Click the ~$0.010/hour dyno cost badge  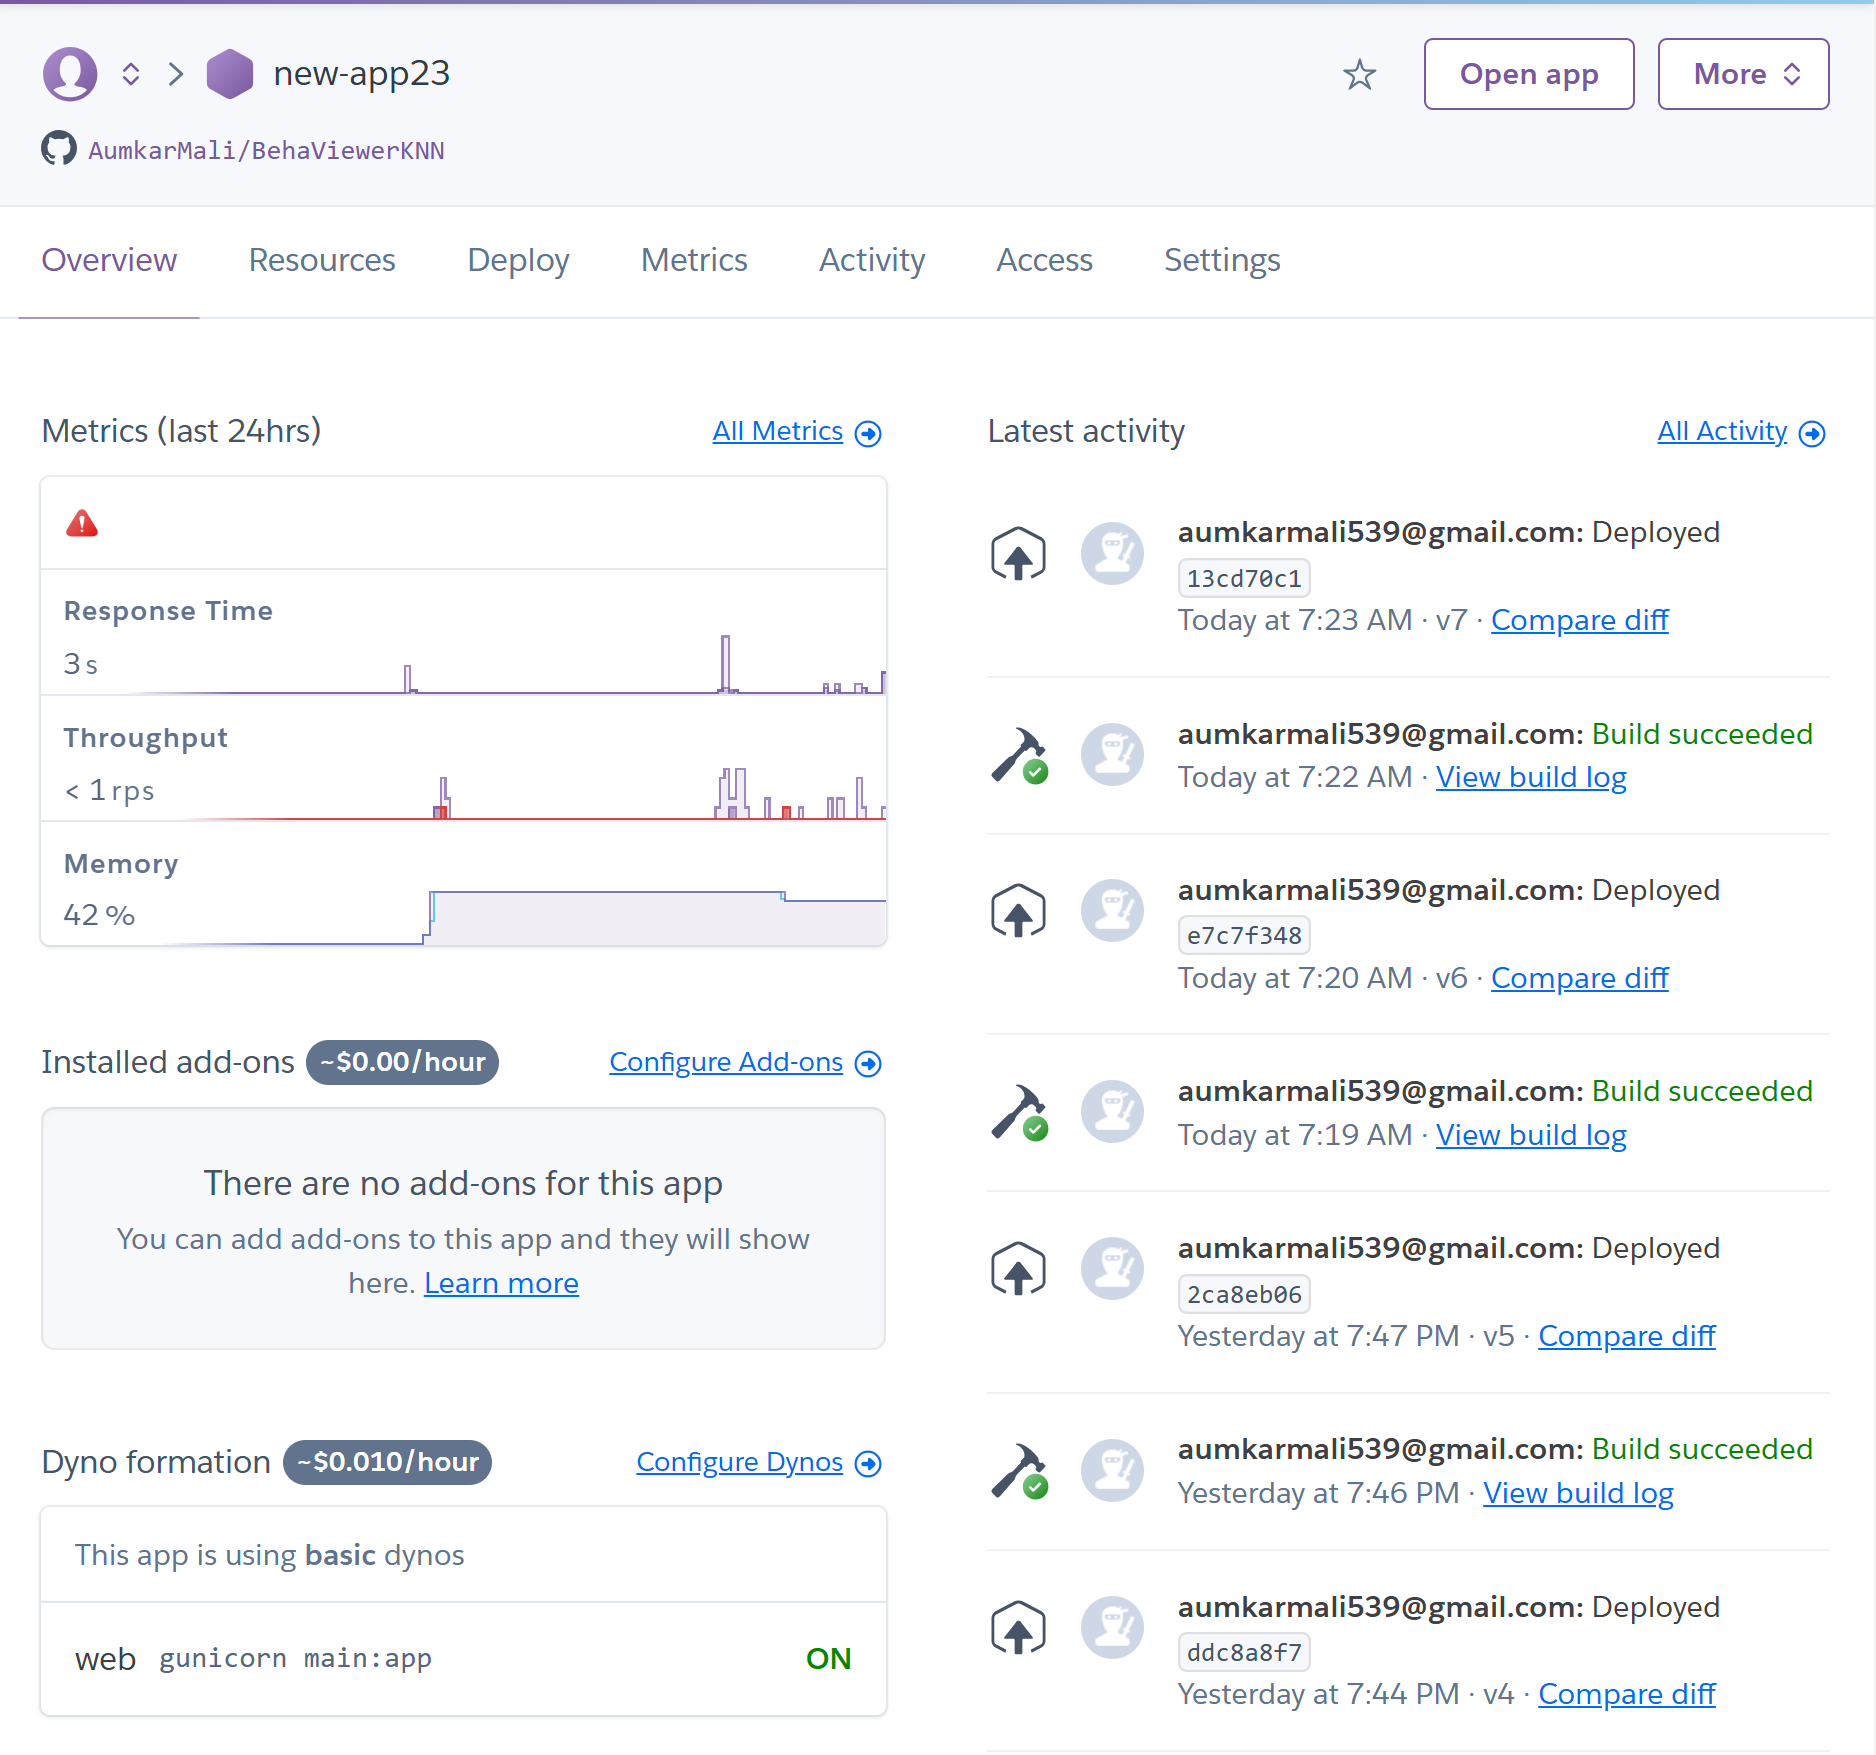tap(388, 1462)
